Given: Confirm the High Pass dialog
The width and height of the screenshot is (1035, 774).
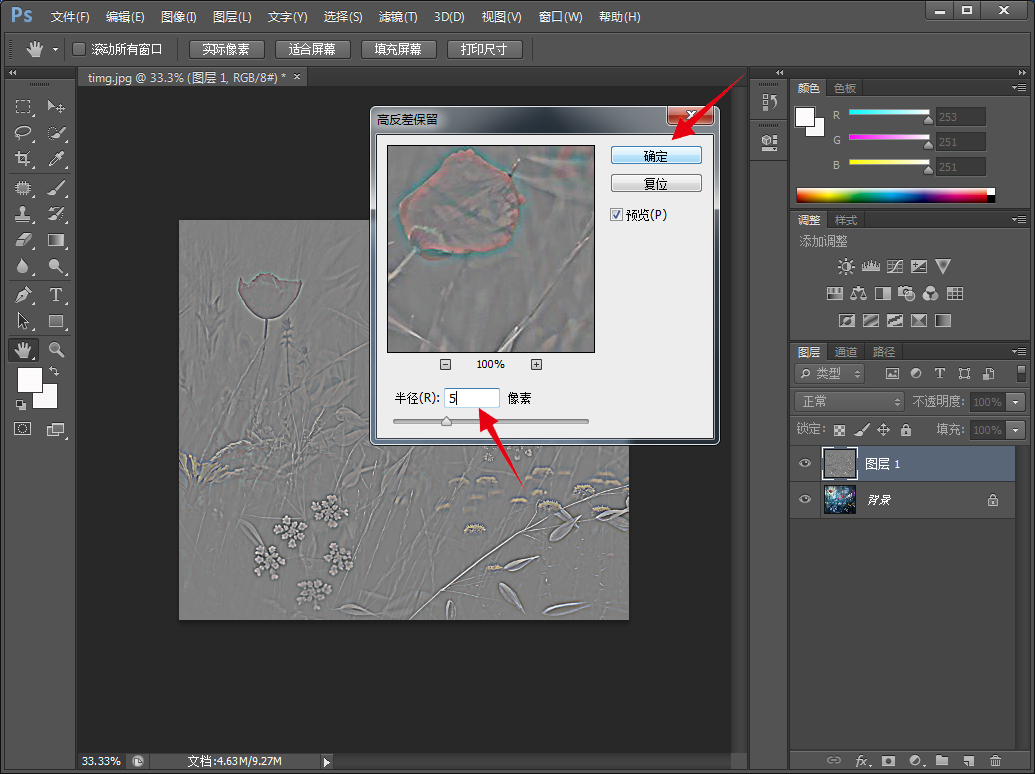Looking at the screenshot, I should click(x=656, y=156).
